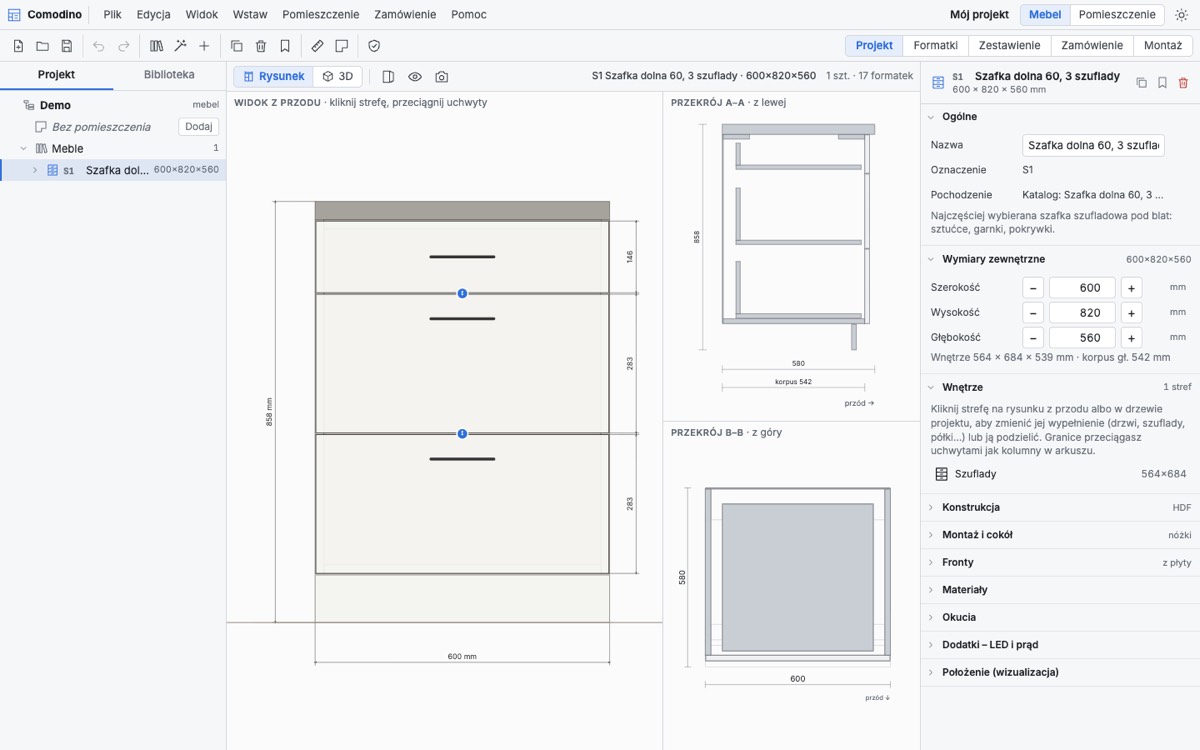Switch the view to 3D mode
This screenshot has width=1200, height=750.
coord(337,77)
